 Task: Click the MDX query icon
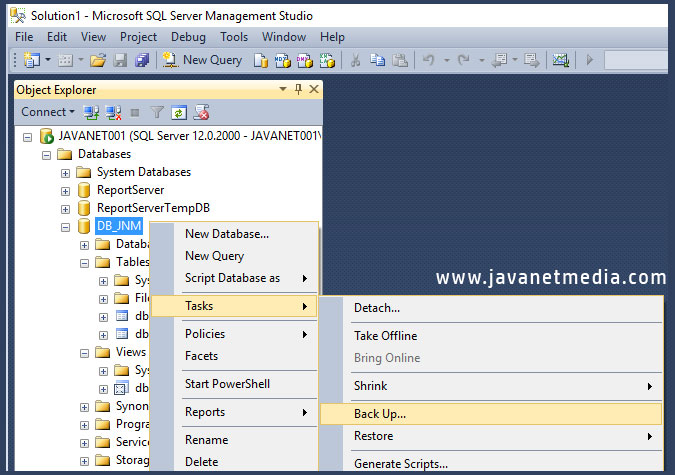tap(283, 60)
